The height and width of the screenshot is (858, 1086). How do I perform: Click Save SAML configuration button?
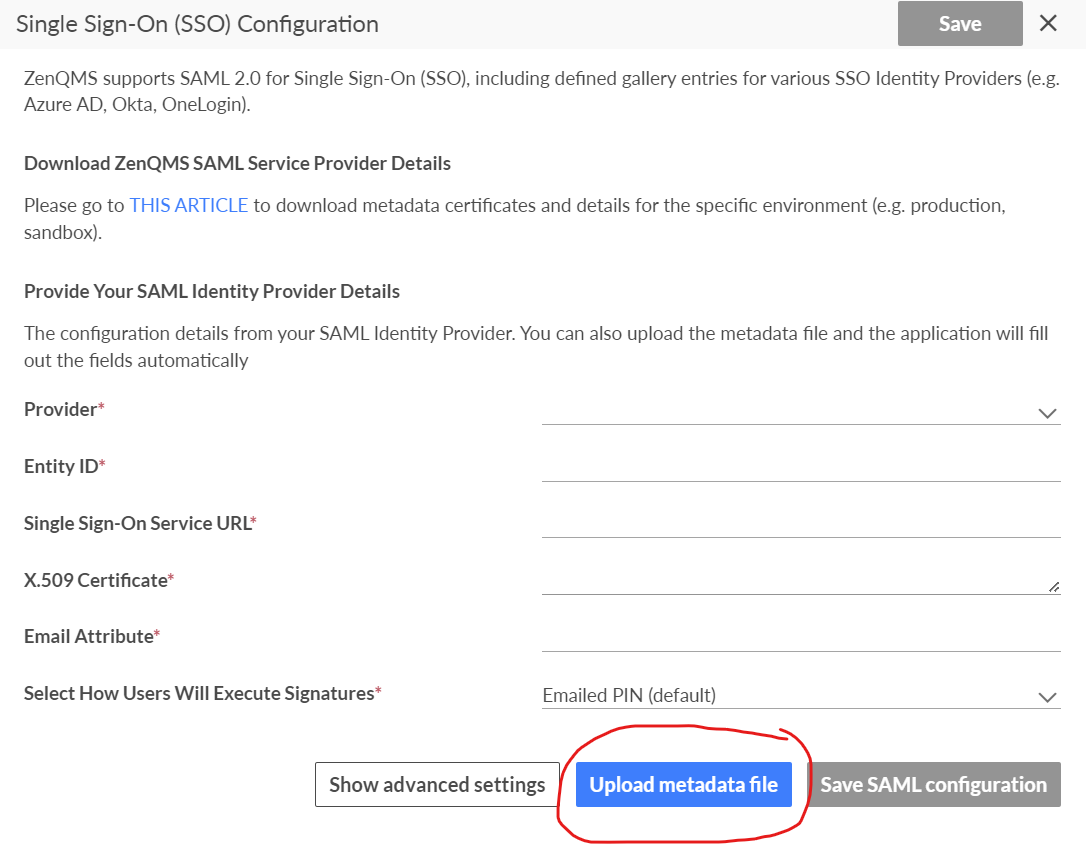tap(934, 785)
